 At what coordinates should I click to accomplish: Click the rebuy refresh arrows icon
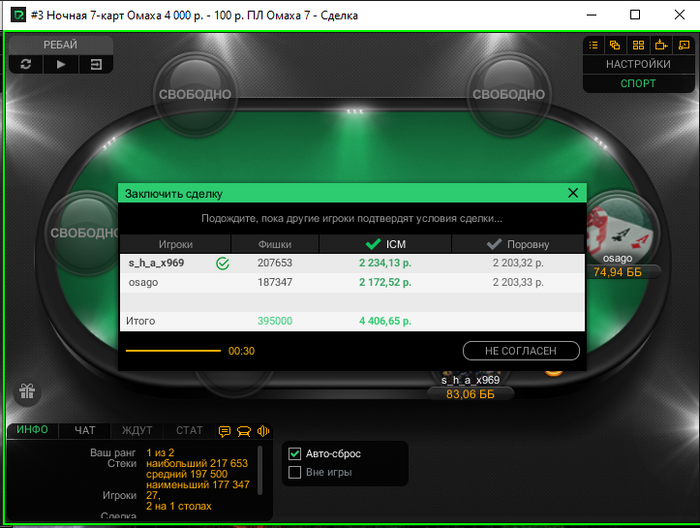pos(26,64)
